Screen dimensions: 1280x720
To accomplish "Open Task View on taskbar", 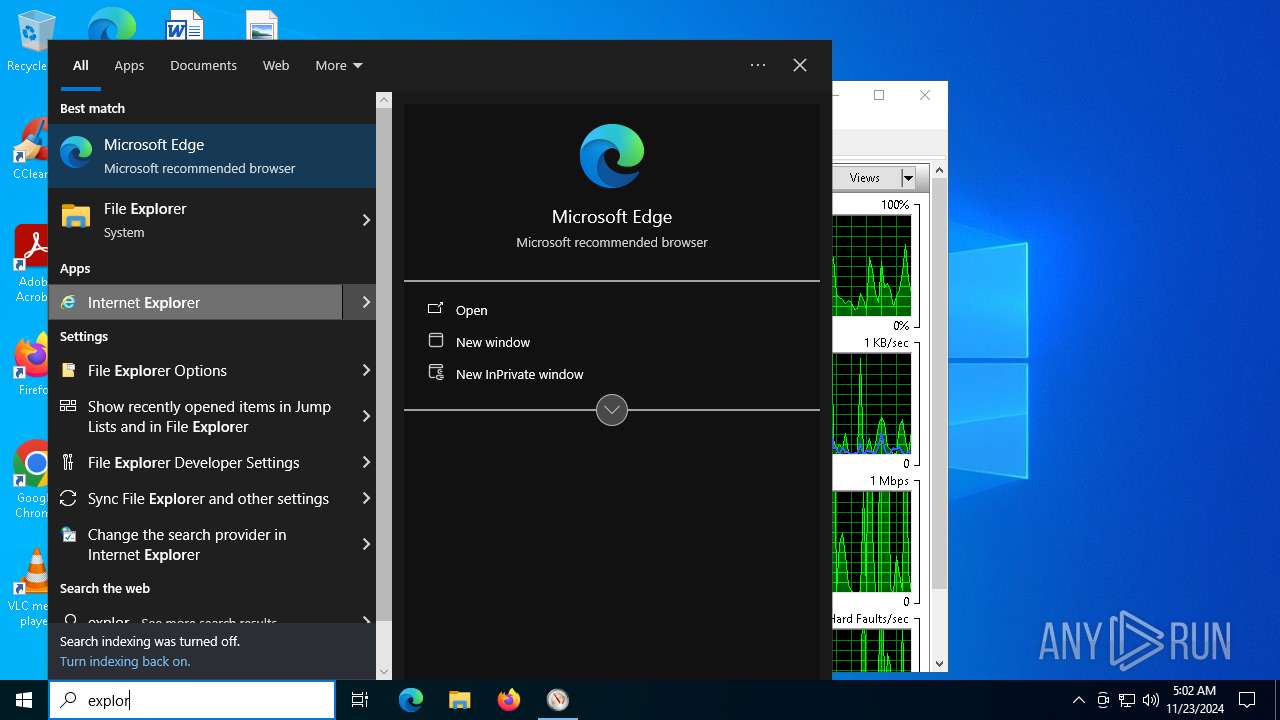I will (x=360, y=700).
